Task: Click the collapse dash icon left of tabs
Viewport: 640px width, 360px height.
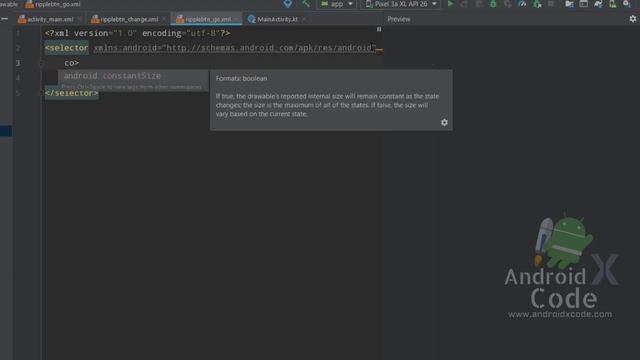Action: pyautogui.click(x=4, y=19)
